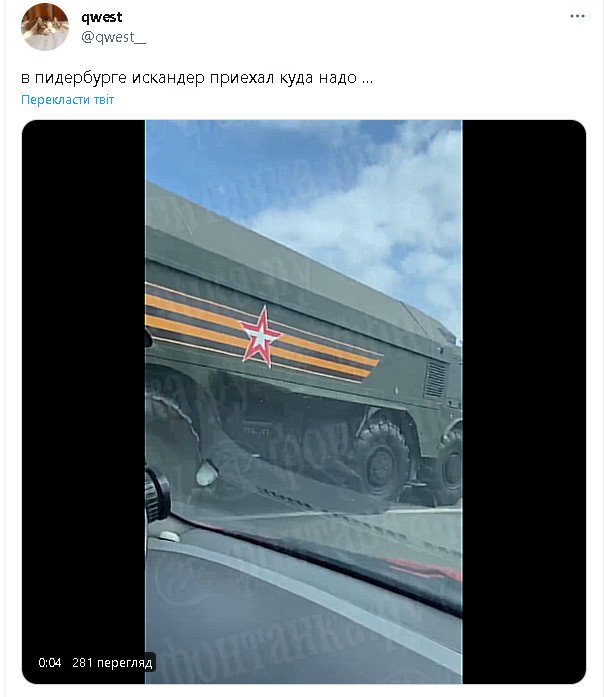Image resolution: width=604 pixels, height=697 pixels.
Task: Click the car side mirror in video
Action: (x=157, y=496)
